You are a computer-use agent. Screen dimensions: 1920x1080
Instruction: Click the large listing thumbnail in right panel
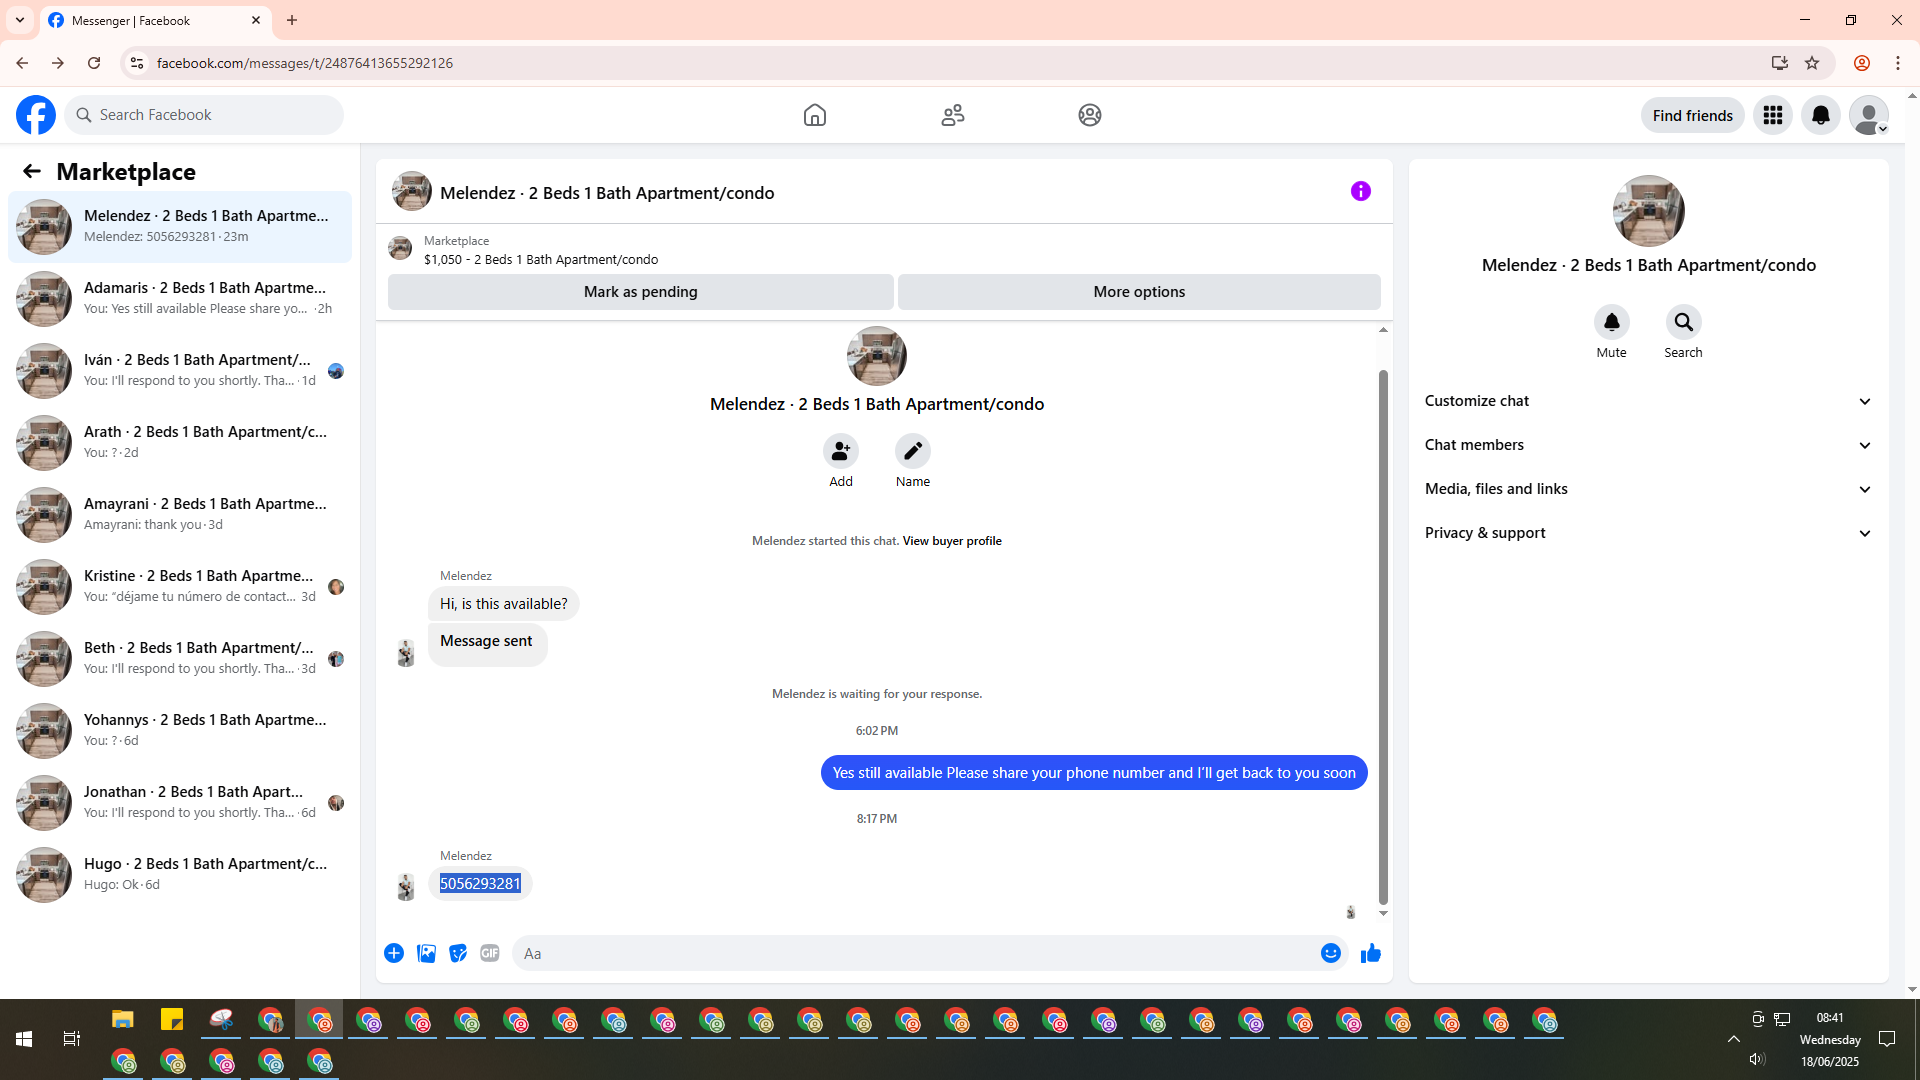click(x=1649, y=211)
